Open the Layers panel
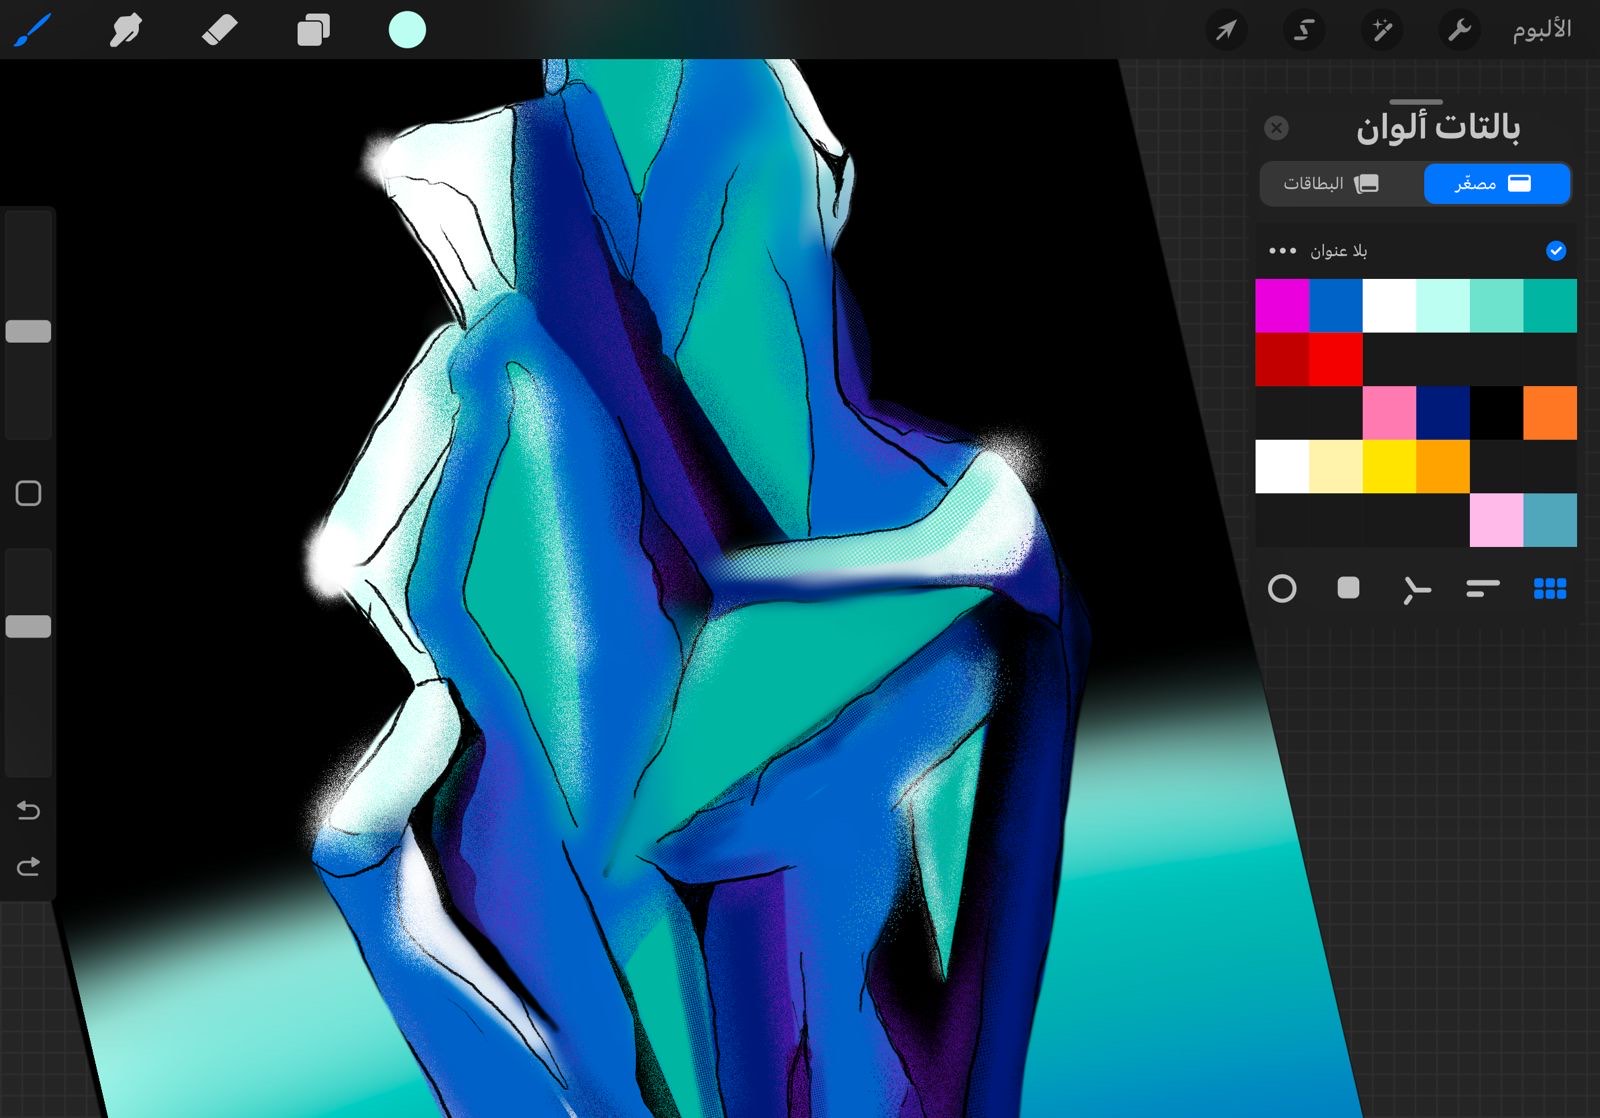Viewport: 1600px width, 1118px height. 313,30
